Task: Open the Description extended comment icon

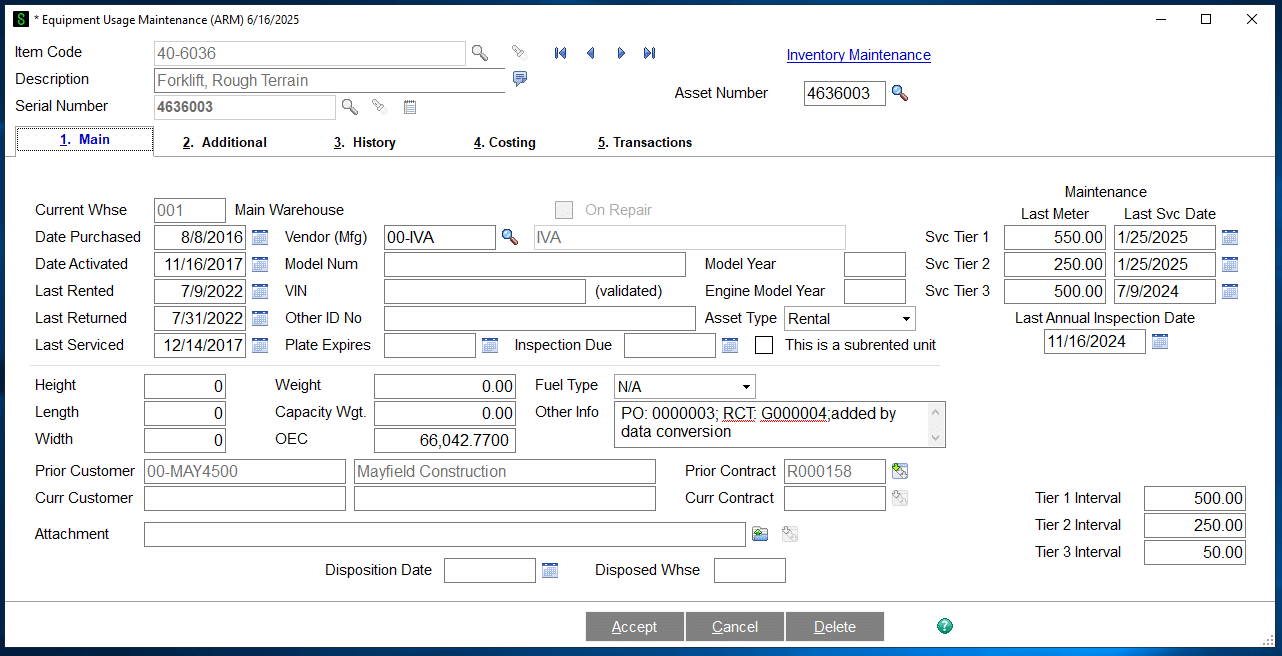Action: 520,78
